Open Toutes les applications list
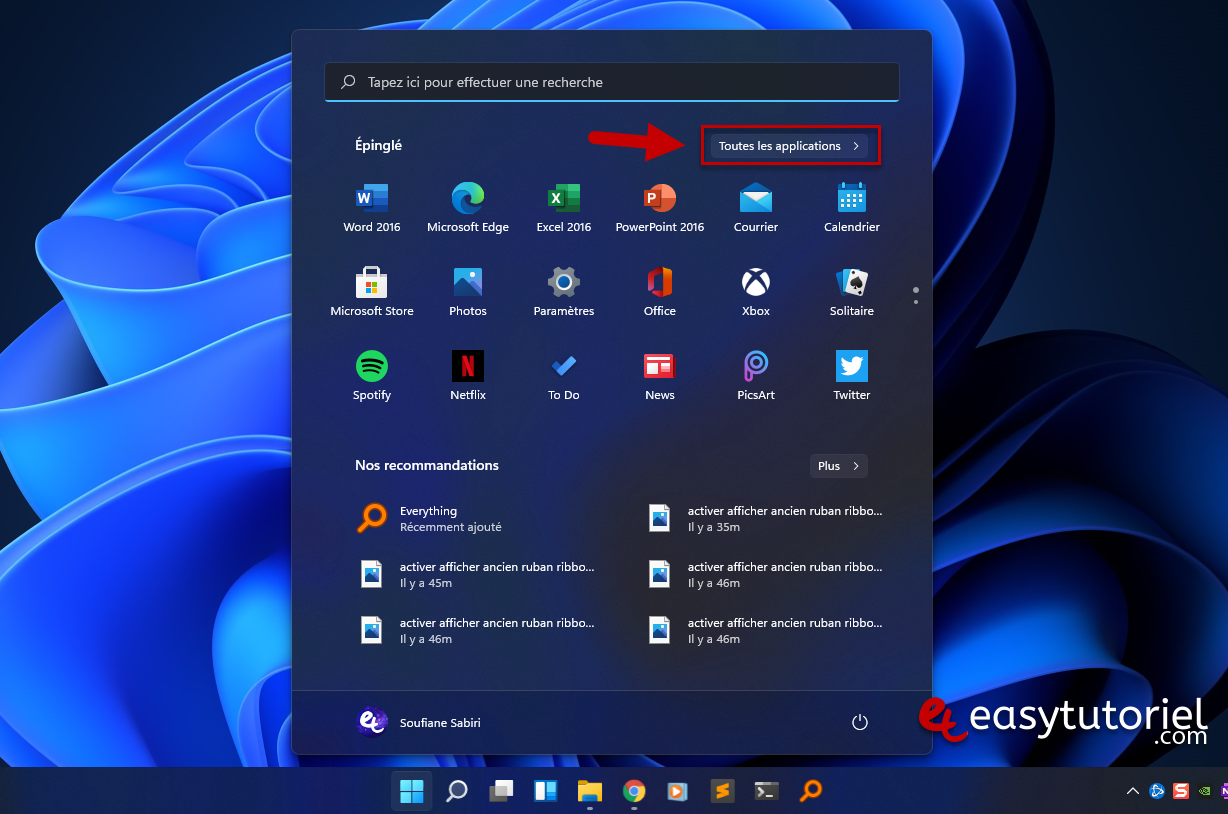This screenshot has height=814, width=1228. pos(789,146)
